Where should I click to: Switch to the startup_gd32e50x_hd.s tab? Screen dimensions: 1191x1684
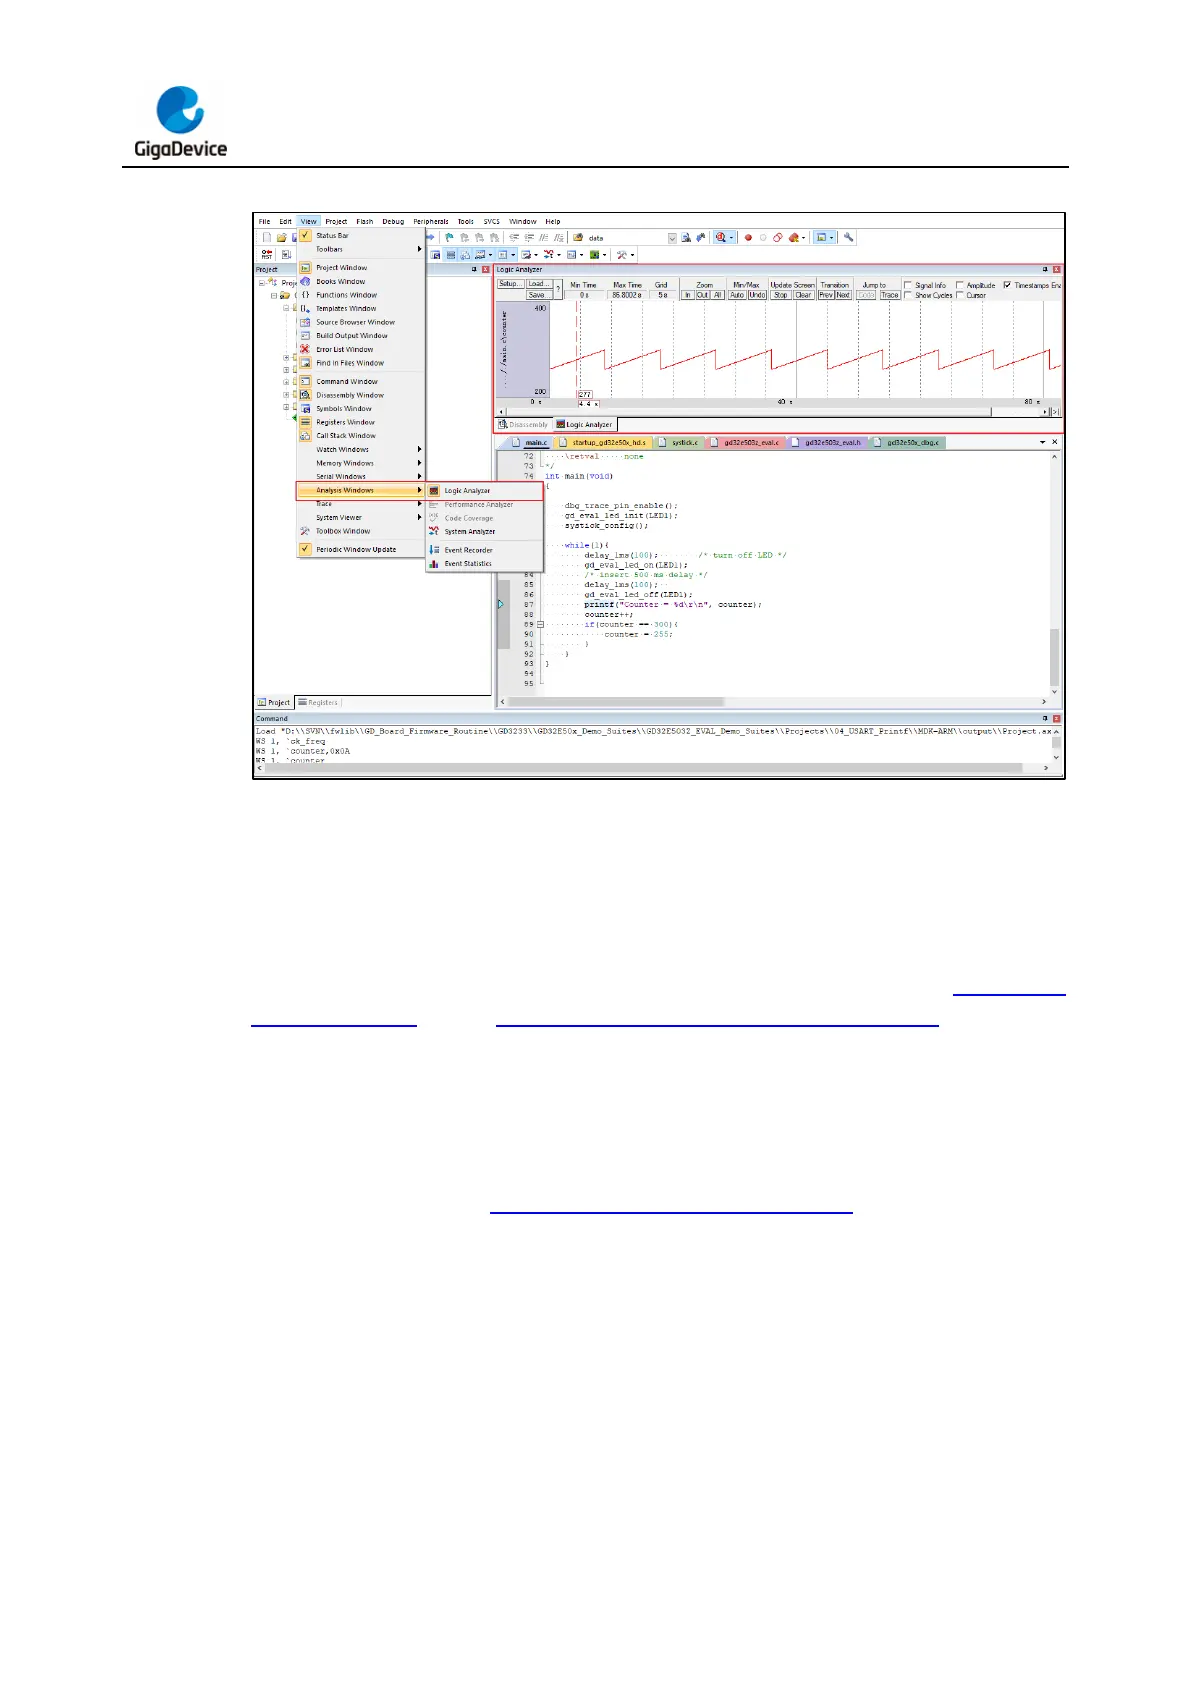[x=603, y=442]
